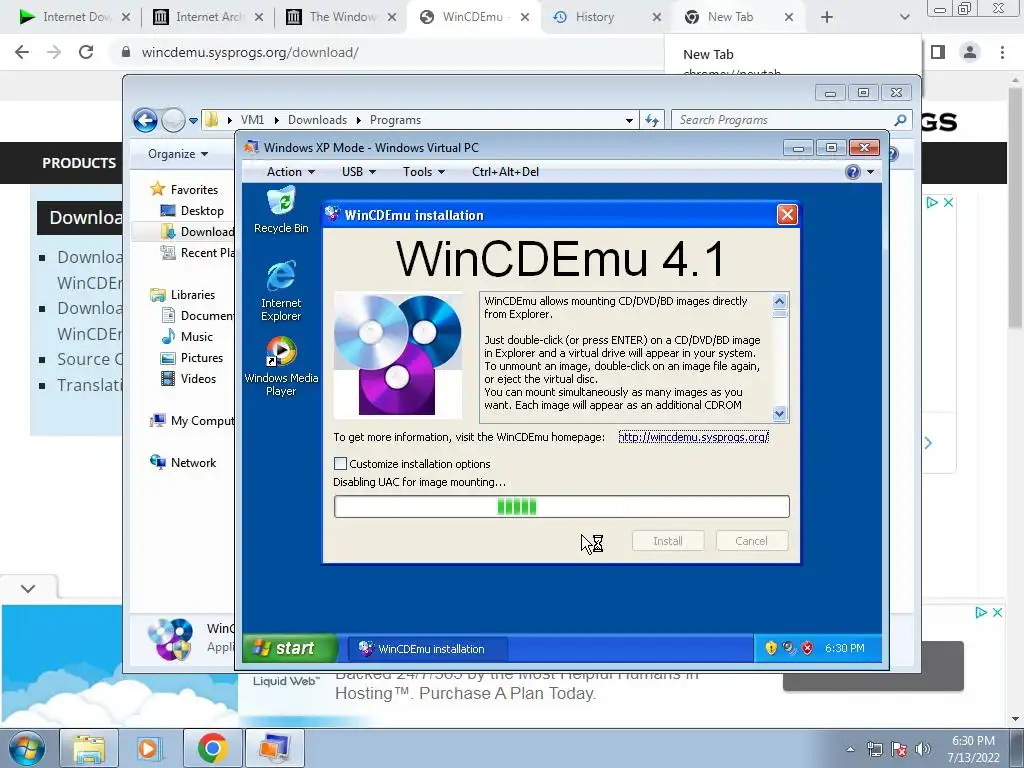Open Virtual PC from Windows 7 taskbar
This screenshot has width=1024, height=768.
pos(274,748)
